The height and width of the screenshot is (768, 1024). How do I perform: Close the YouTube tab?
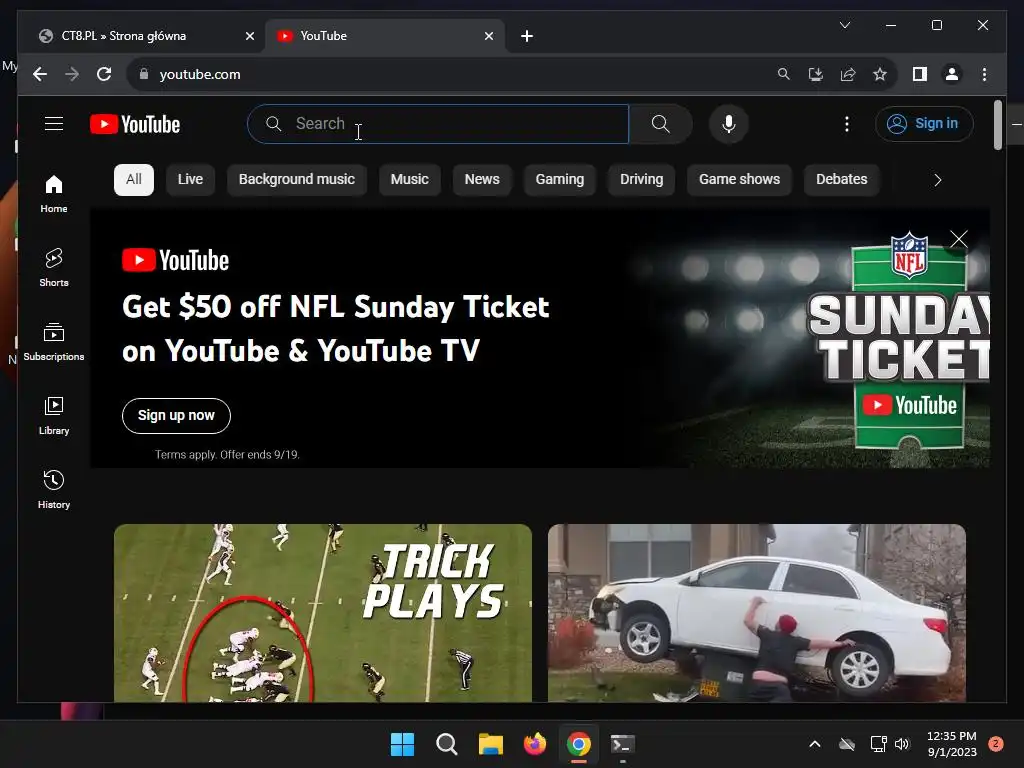tap(488, 37)
